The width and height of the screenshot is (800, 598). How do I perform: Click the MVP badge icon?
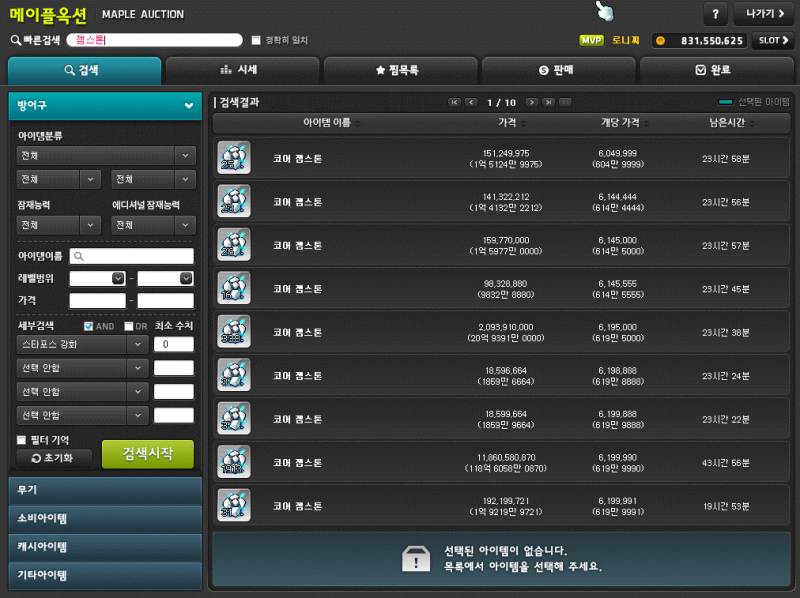(591, 40)
